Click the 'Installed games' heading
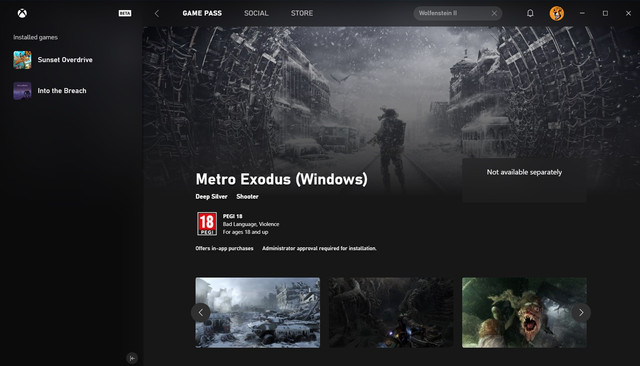The width and height of the screenshot is (640, 366). [35, 37]
